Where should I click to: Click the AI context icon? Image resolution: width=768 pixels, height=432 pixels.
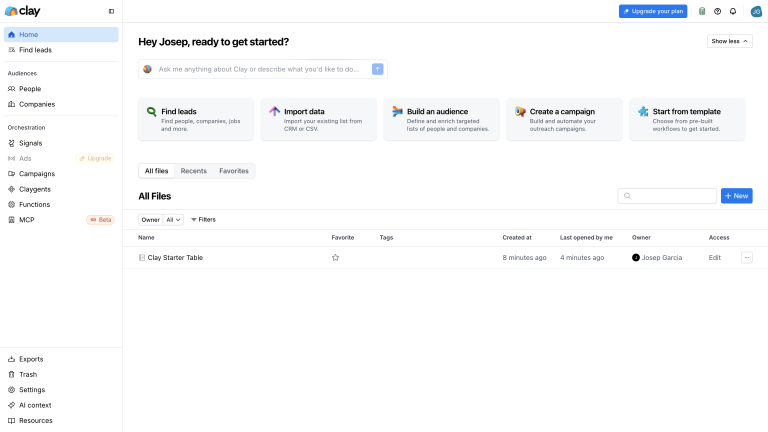(x=11, y=405)
